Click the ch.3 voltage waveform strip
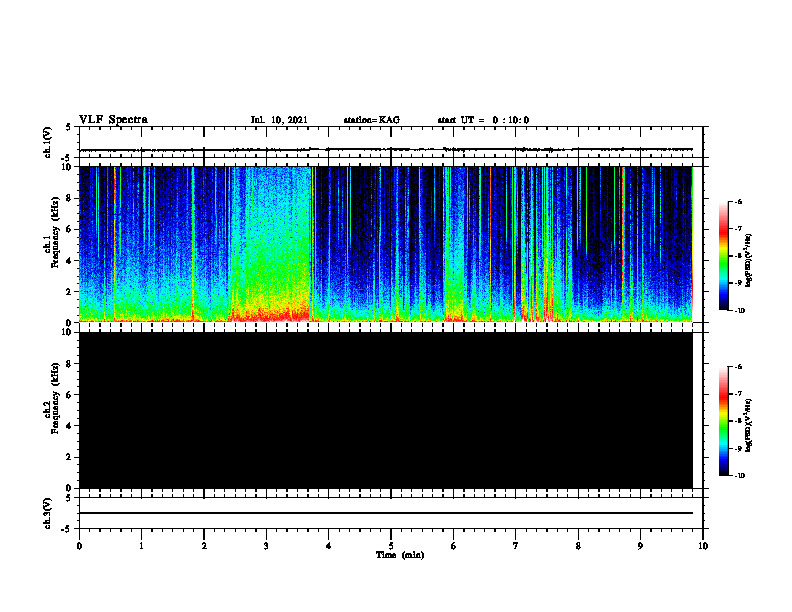The height and width of the screenshot is (612, 792). (391, 513)
